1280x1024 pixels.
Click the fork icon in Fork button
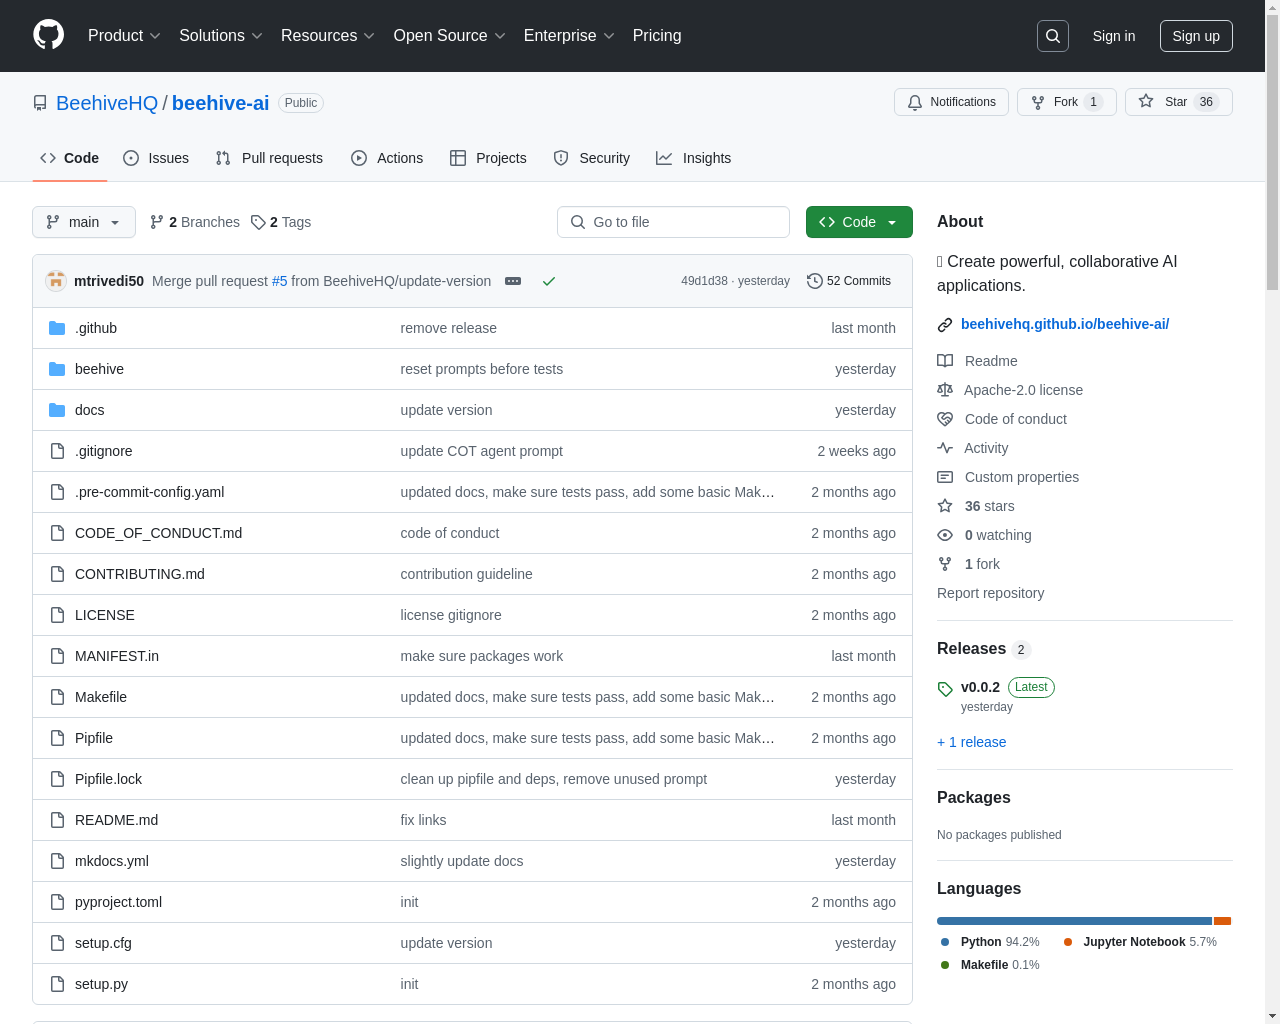1038,102
